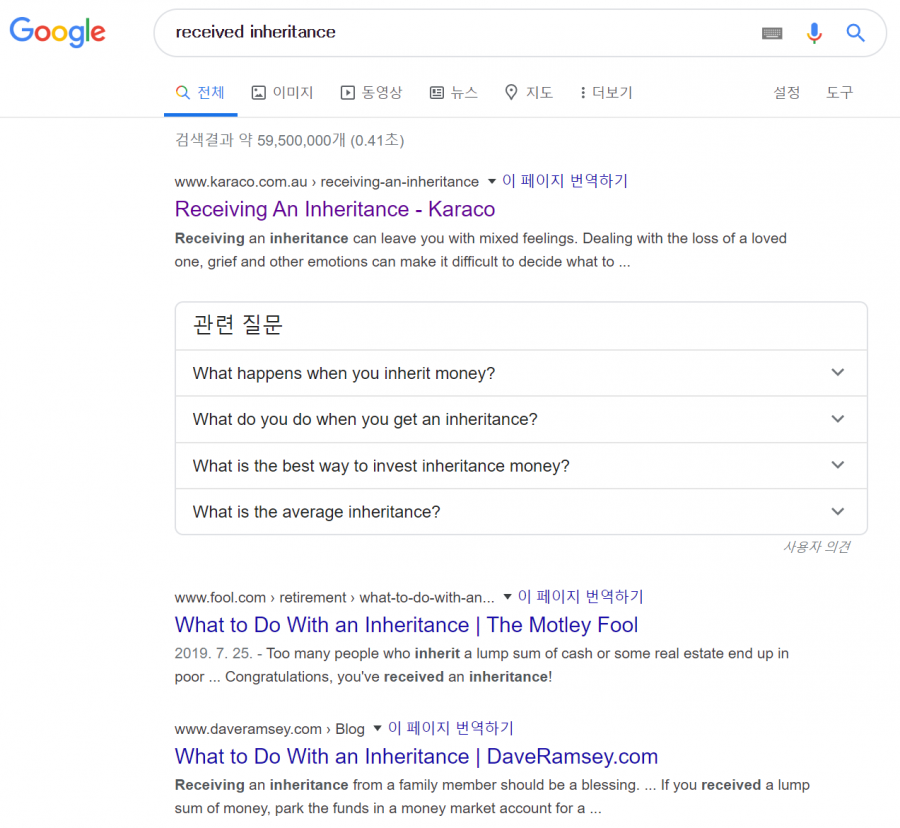This screenshot has width=900, height=828.
Task: Click the magnifier icon beside 전체
Action: (x=183, y=92)
